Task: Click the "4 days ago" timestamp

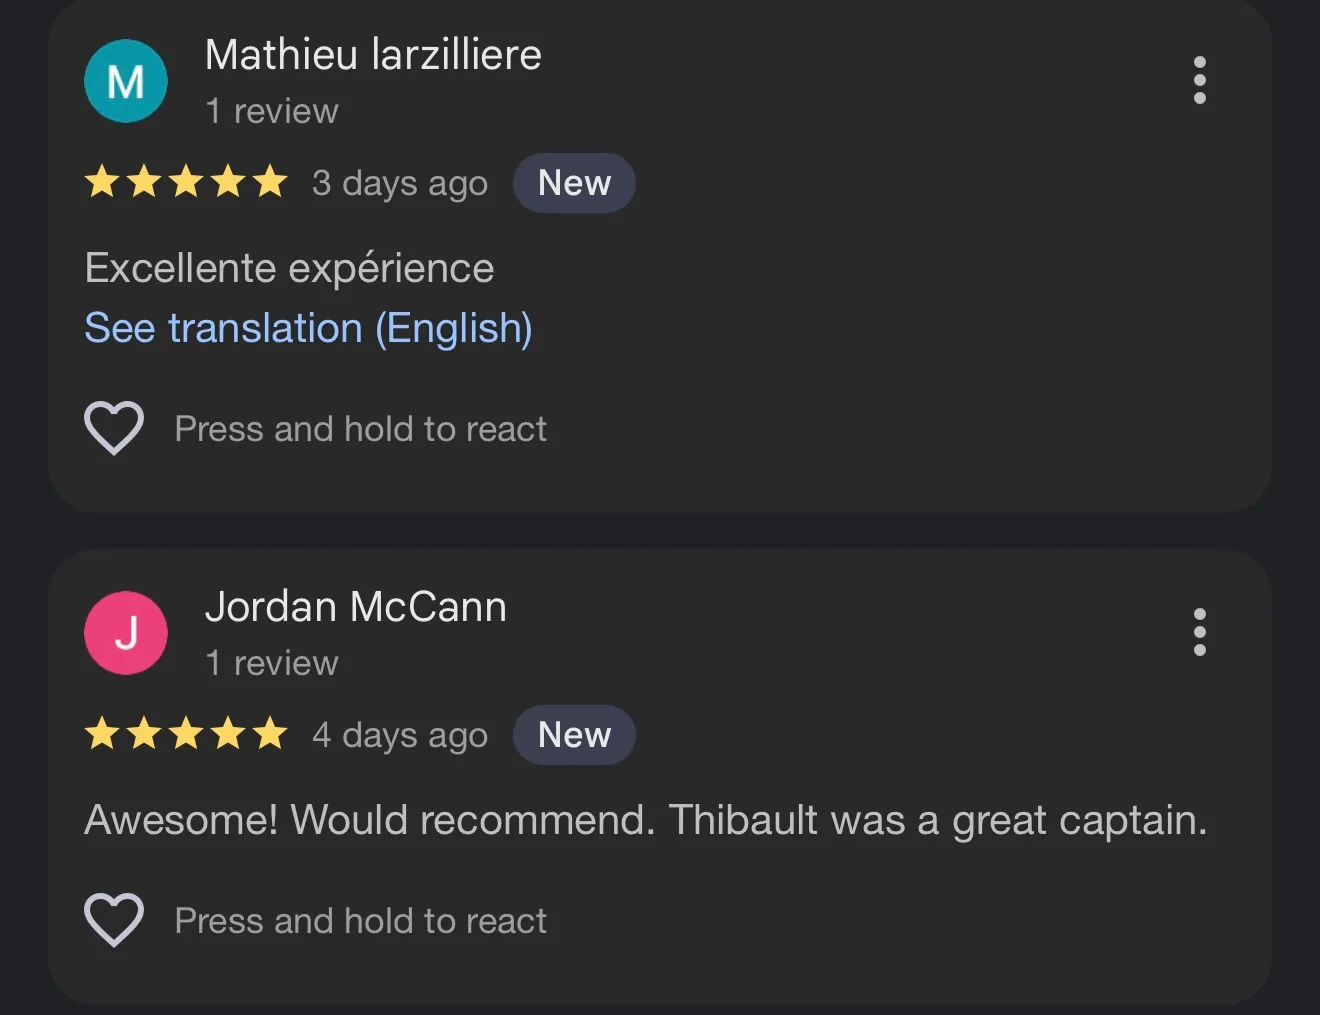Action: [x=400, y=735]
